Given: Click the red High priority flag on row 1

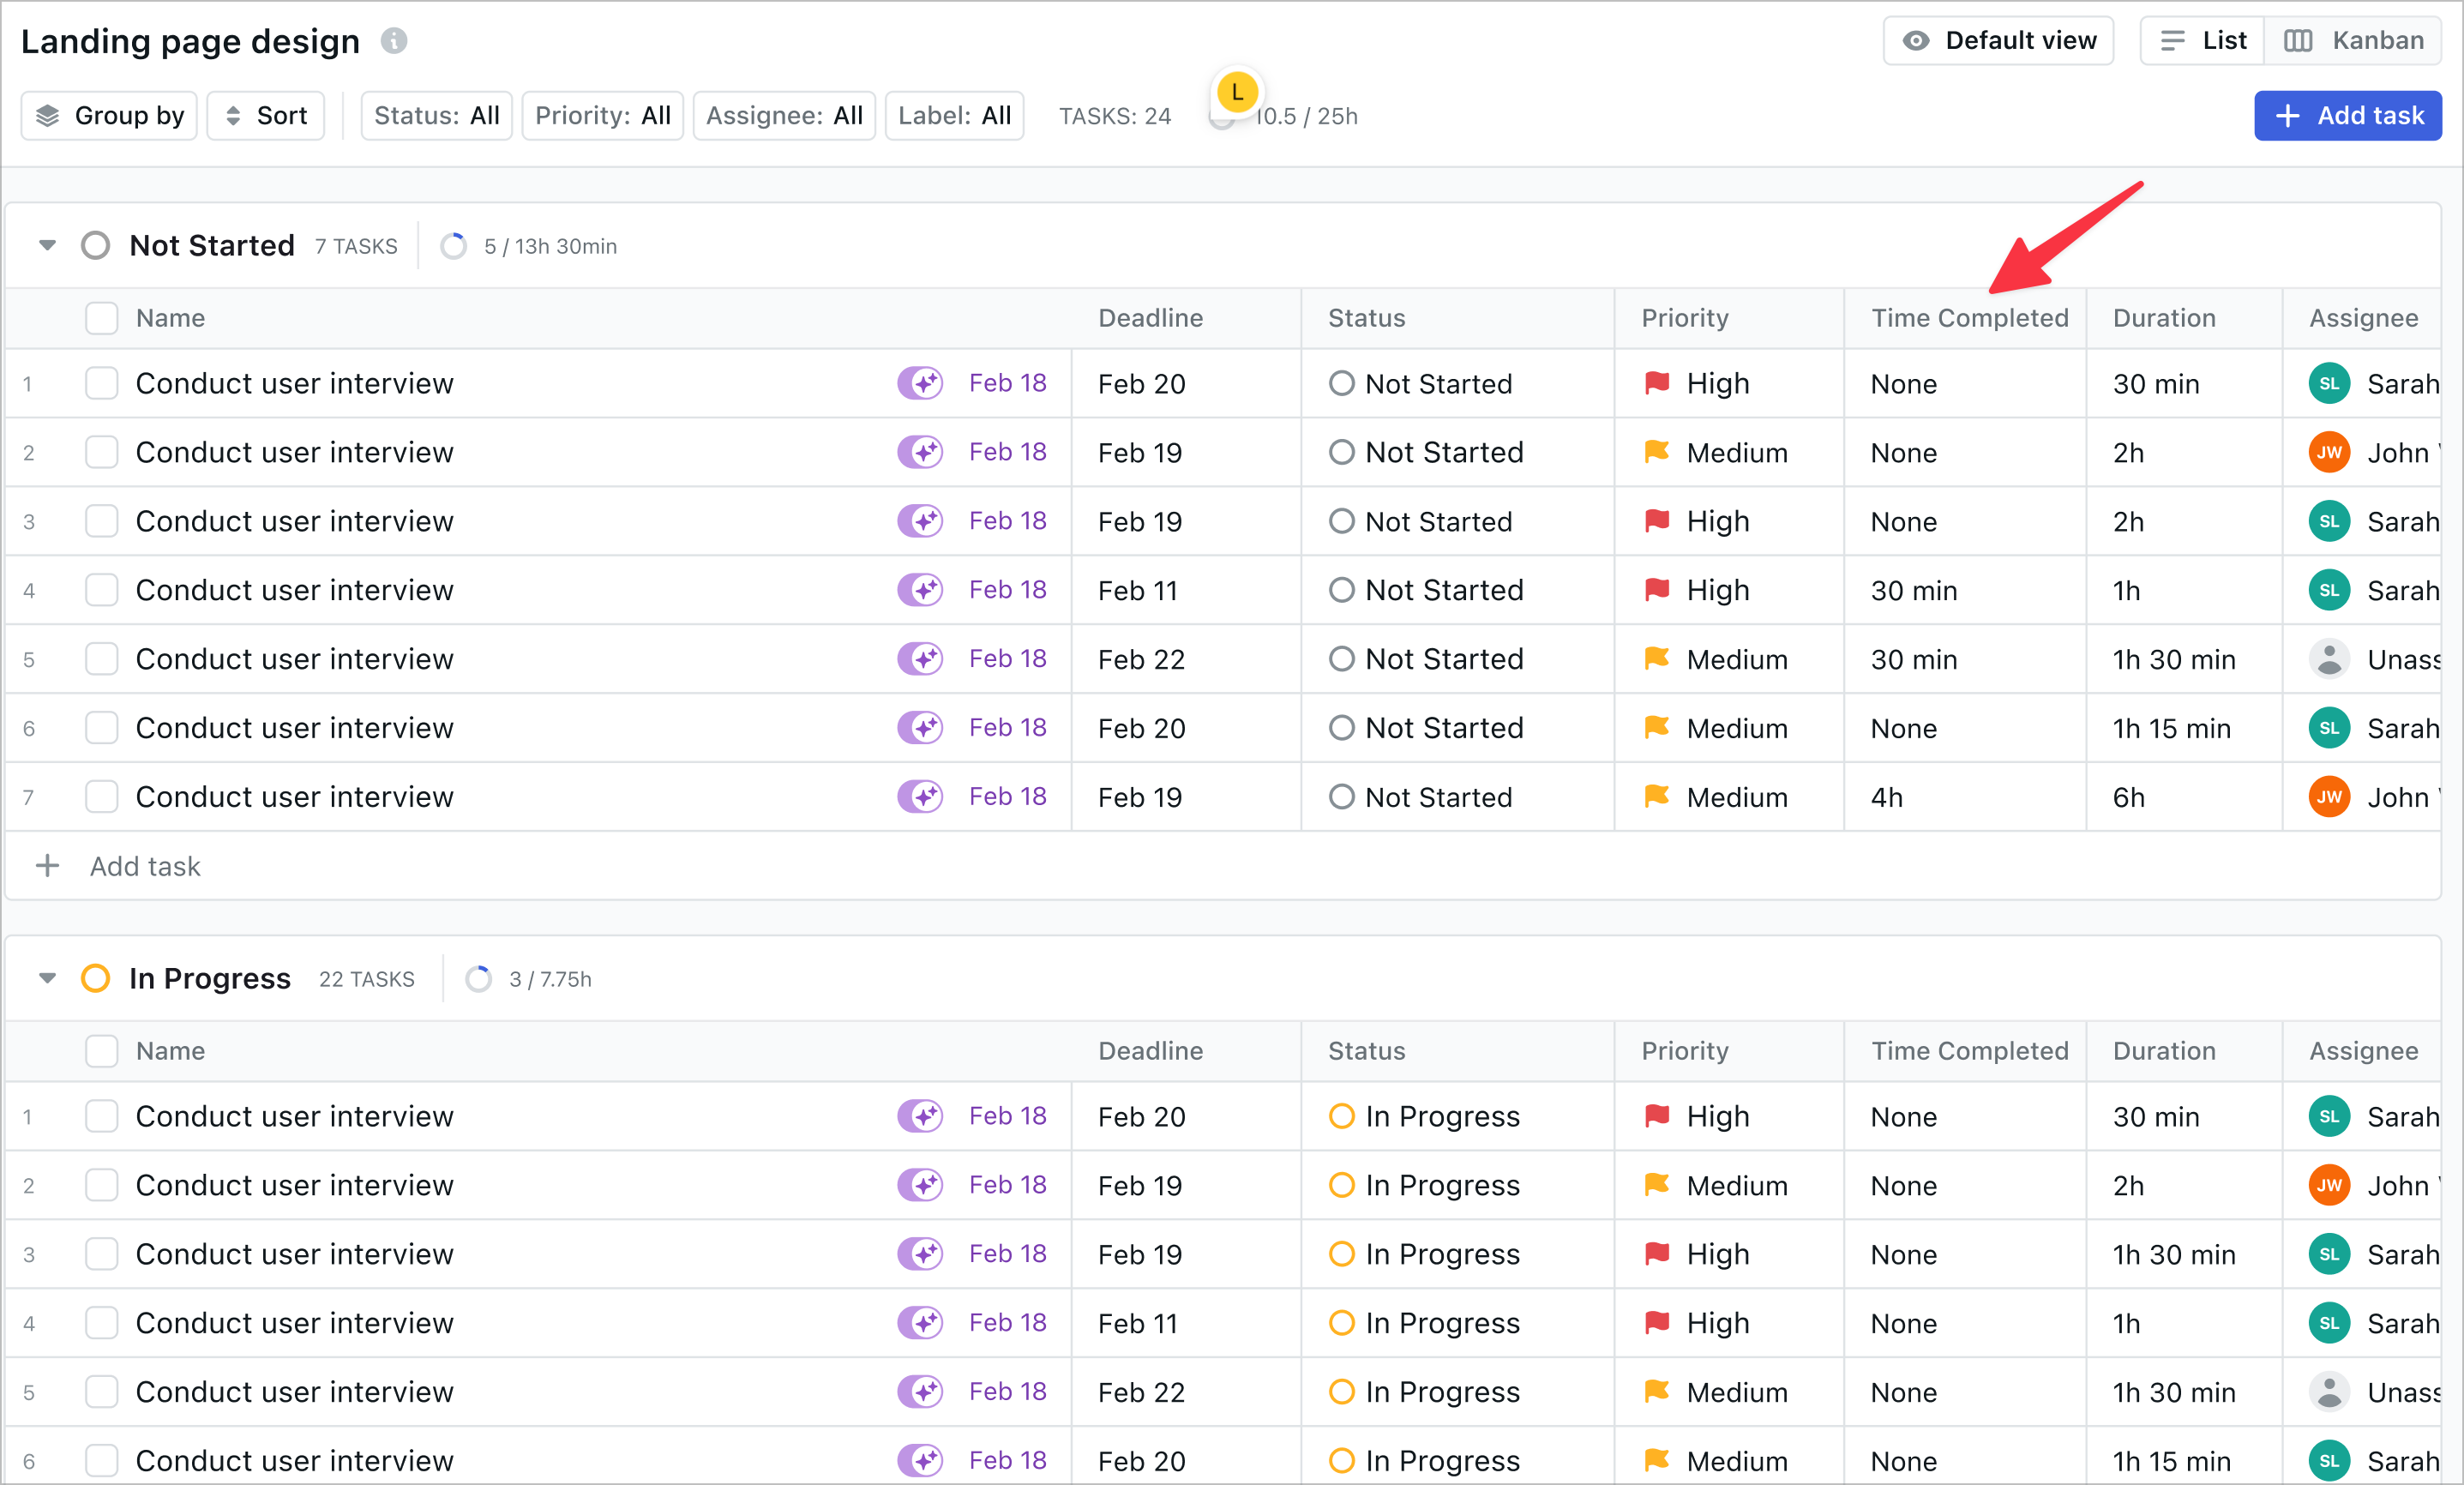Looking at the screenshot, I should (x=1657, y=383).
